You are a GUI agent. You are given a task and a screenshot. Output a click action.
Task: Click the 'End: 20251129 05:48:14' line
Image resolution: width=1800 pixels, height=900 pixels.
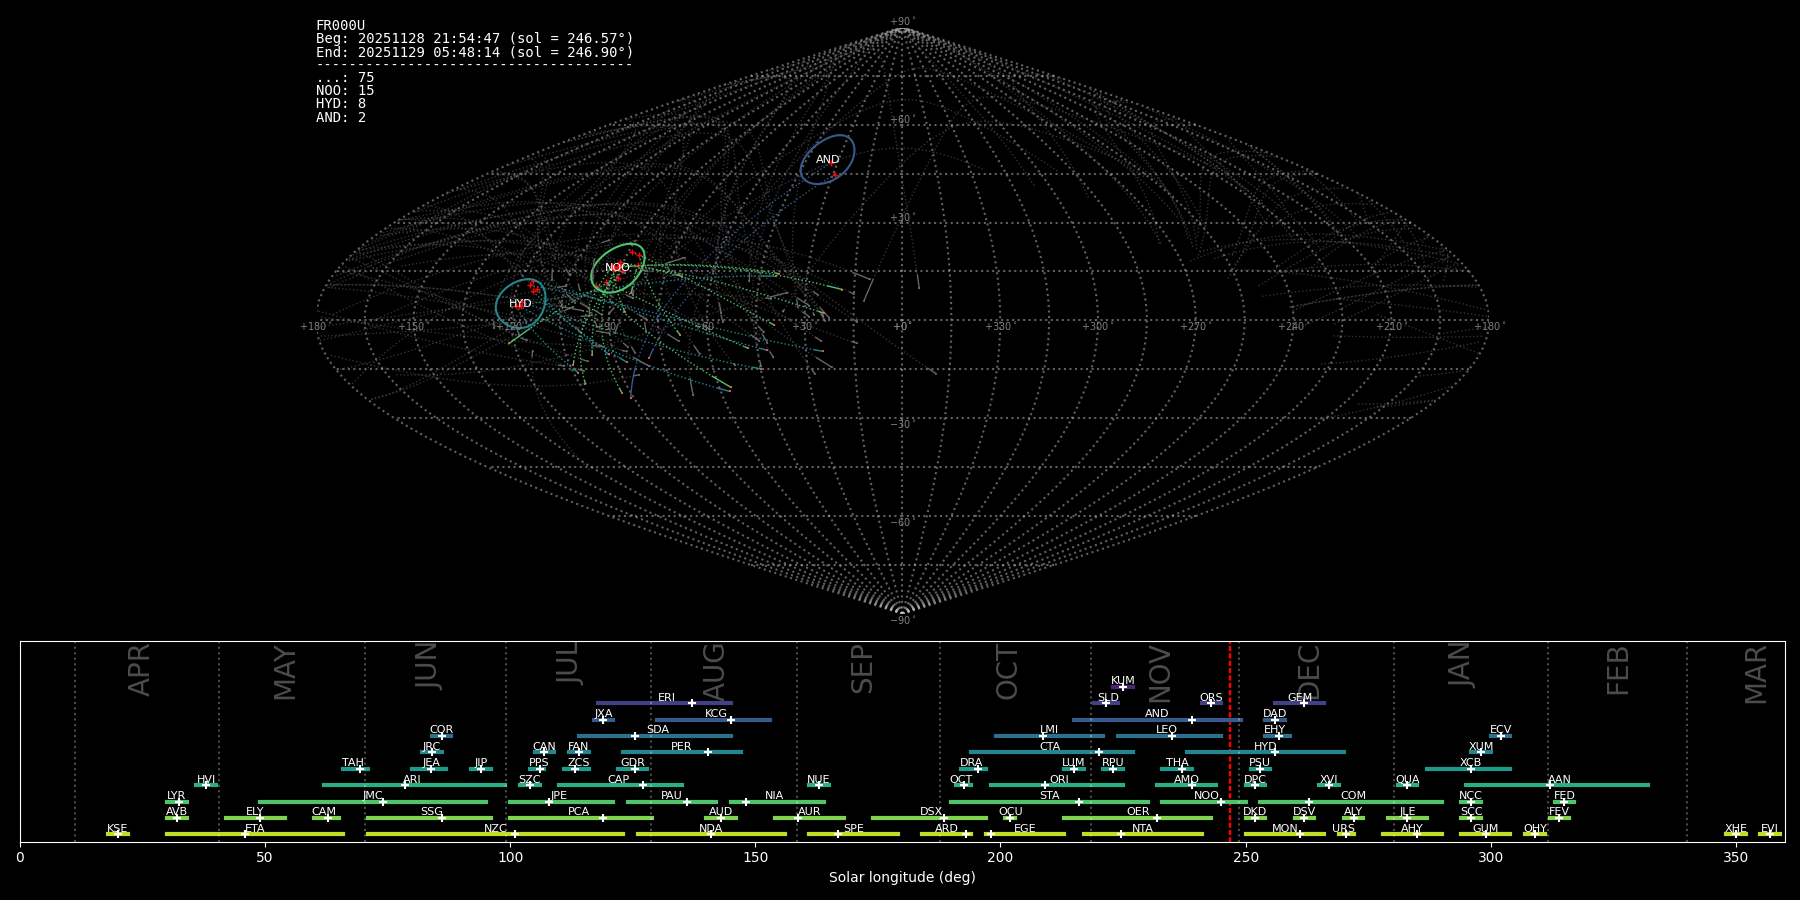coord(475,53)
